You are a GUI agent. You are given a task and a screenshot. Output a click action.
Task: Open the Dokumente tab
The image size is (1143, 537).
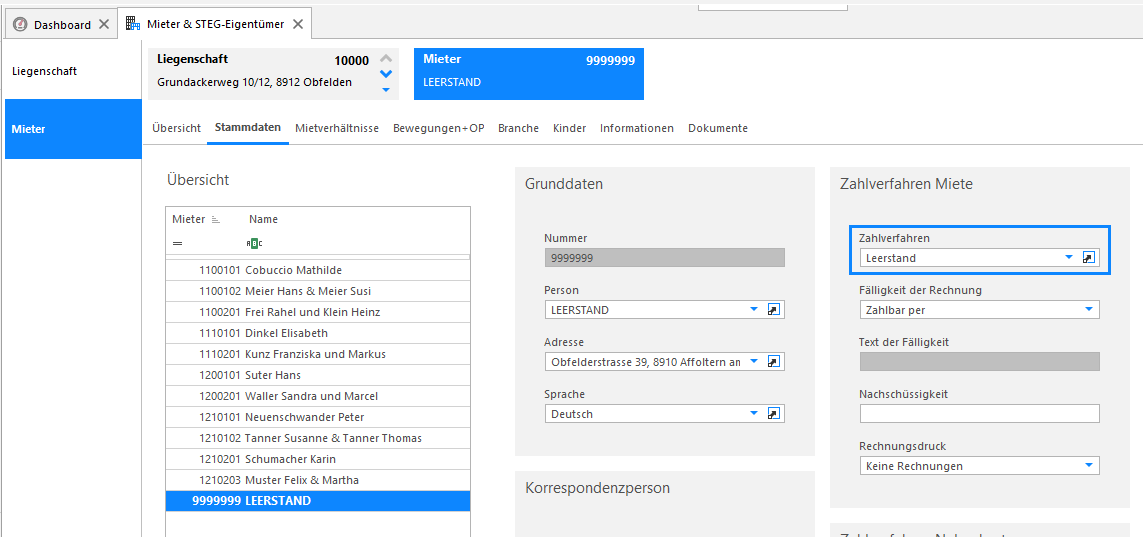718,128
